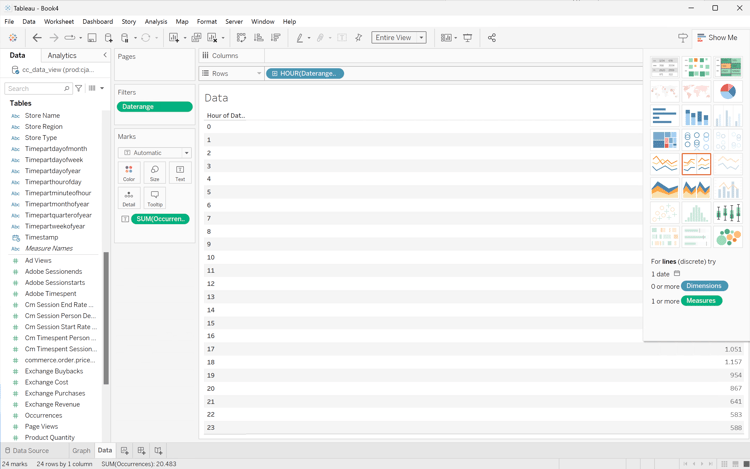Viewport: 750px width, 469px height.
Task: Open the dropdown arrow beside Clear Sheet
Action: click(x=223, y=38)
